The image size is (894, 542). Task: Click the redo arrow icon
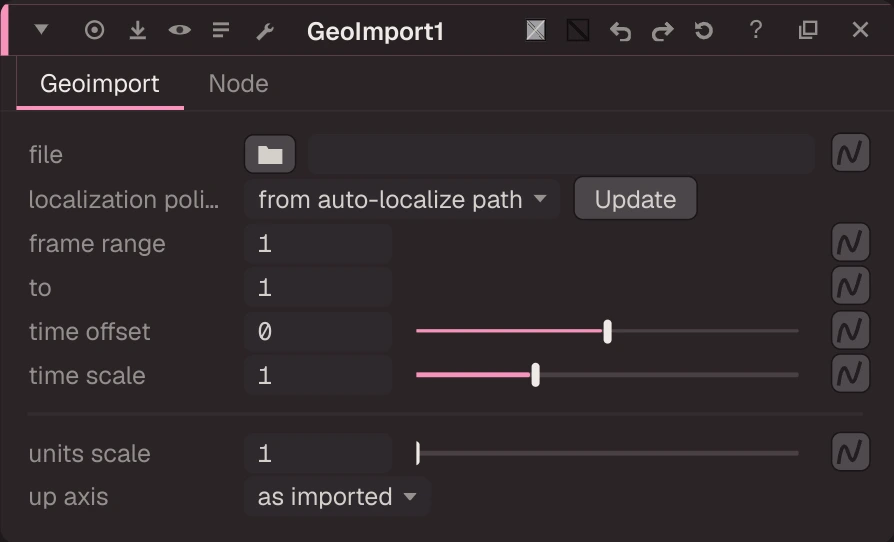pos(662,31)
